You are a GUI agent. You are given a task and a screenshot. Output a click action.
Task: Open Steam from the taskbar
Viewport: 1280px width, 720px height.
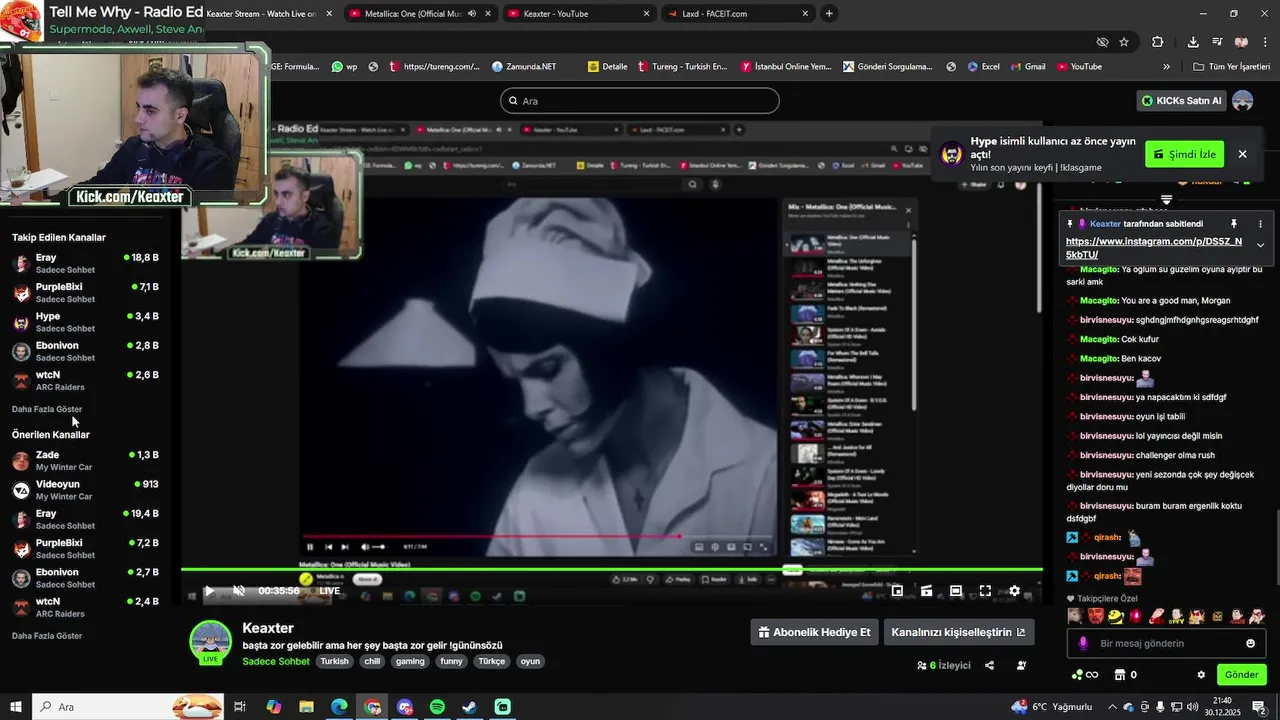469,707
